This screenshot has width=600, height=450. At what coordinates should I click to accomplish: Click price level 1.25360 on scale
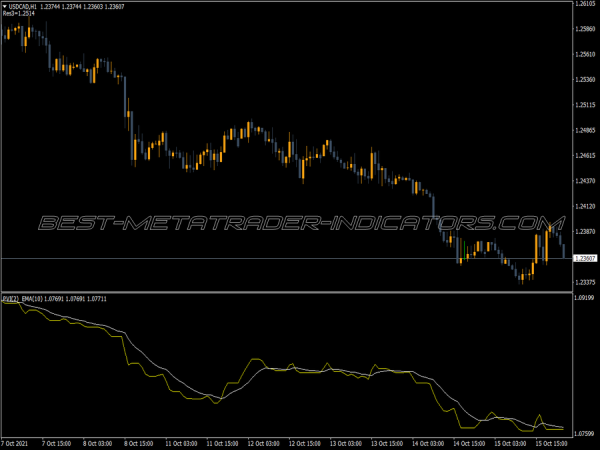(585, 80)
